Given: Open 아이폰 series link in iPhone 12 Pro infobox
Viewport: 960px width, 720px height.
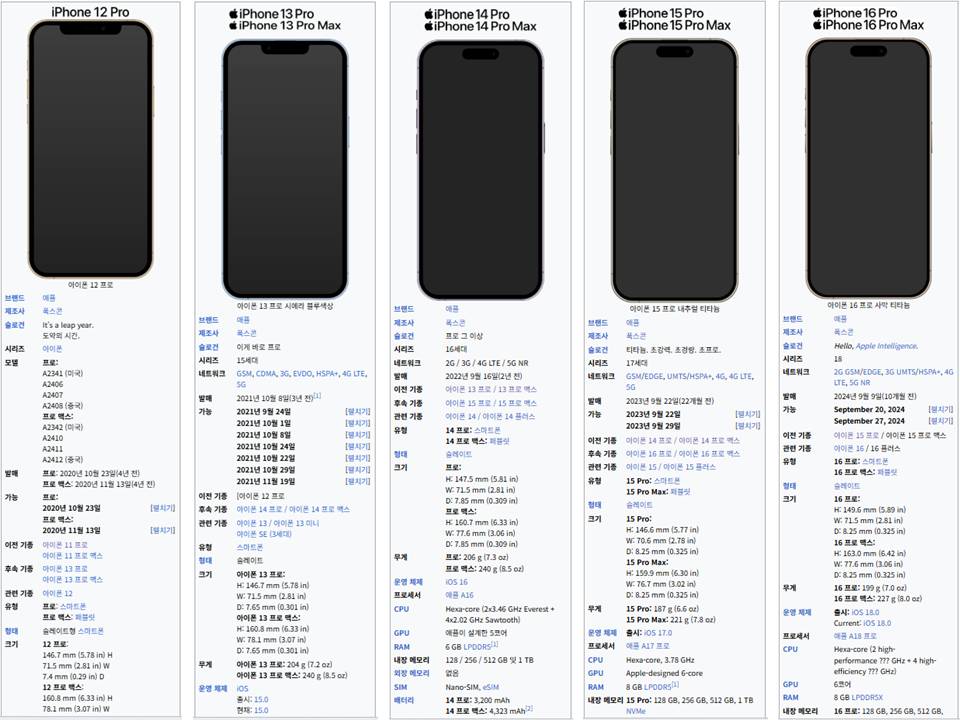Looking at the screenshot, I should click(52, 349).
